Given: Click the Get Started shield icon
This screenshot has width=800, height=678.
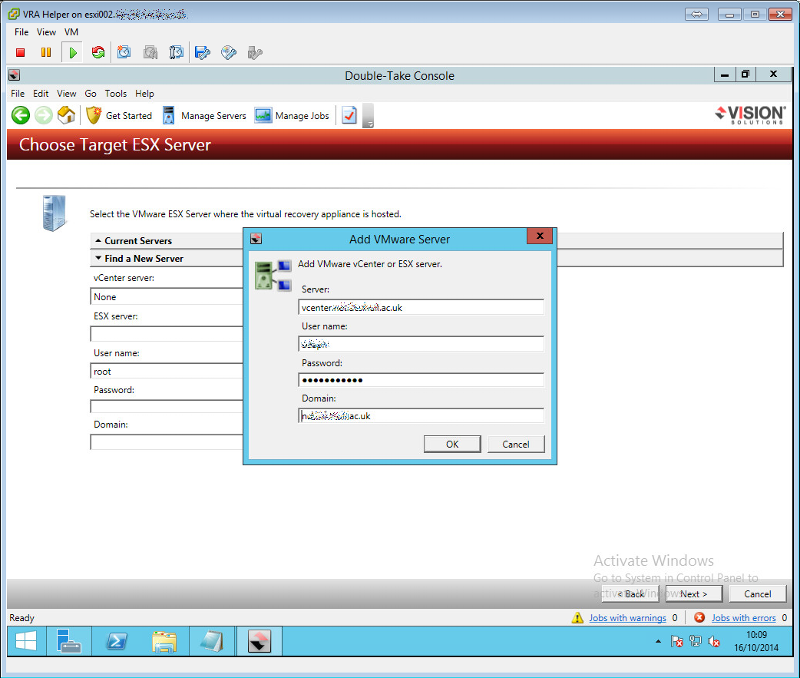Looking at the screenshot, I should (94, 115).
